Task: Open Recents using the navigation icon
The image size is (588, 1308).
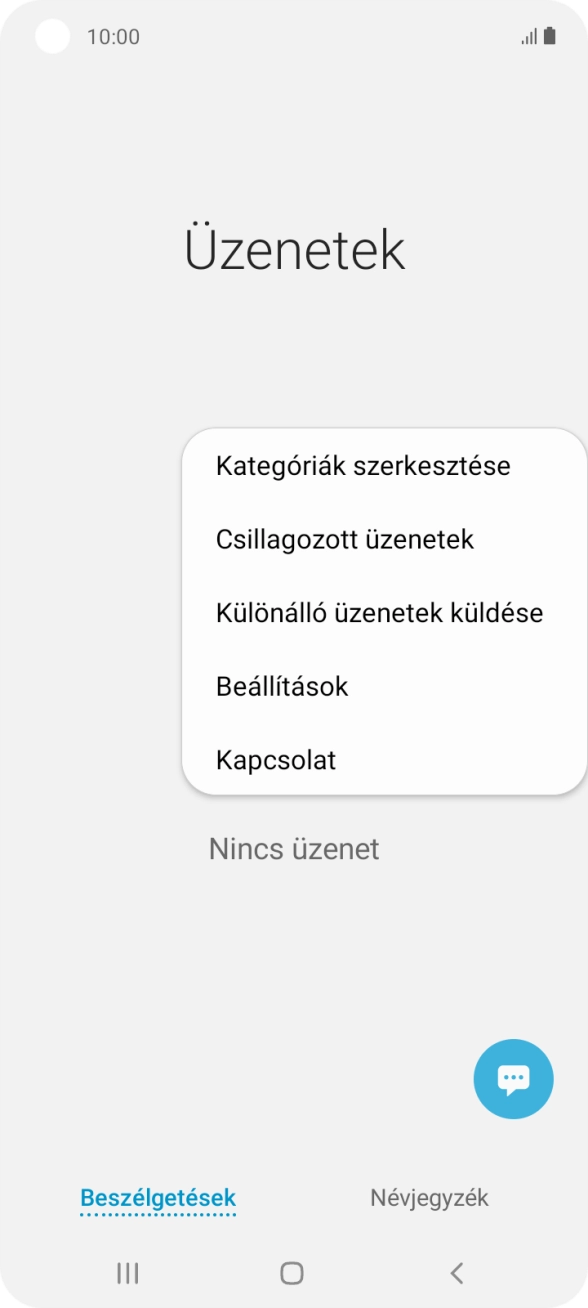Action: tap(126, 1273)
